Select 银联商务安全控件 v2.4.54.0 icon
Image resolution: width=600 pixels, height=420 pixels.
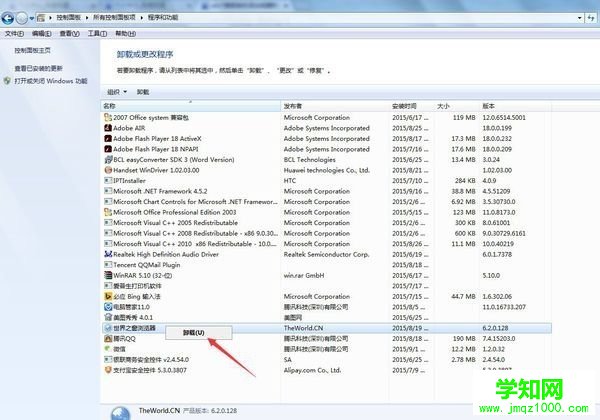[x=108, y=360]
